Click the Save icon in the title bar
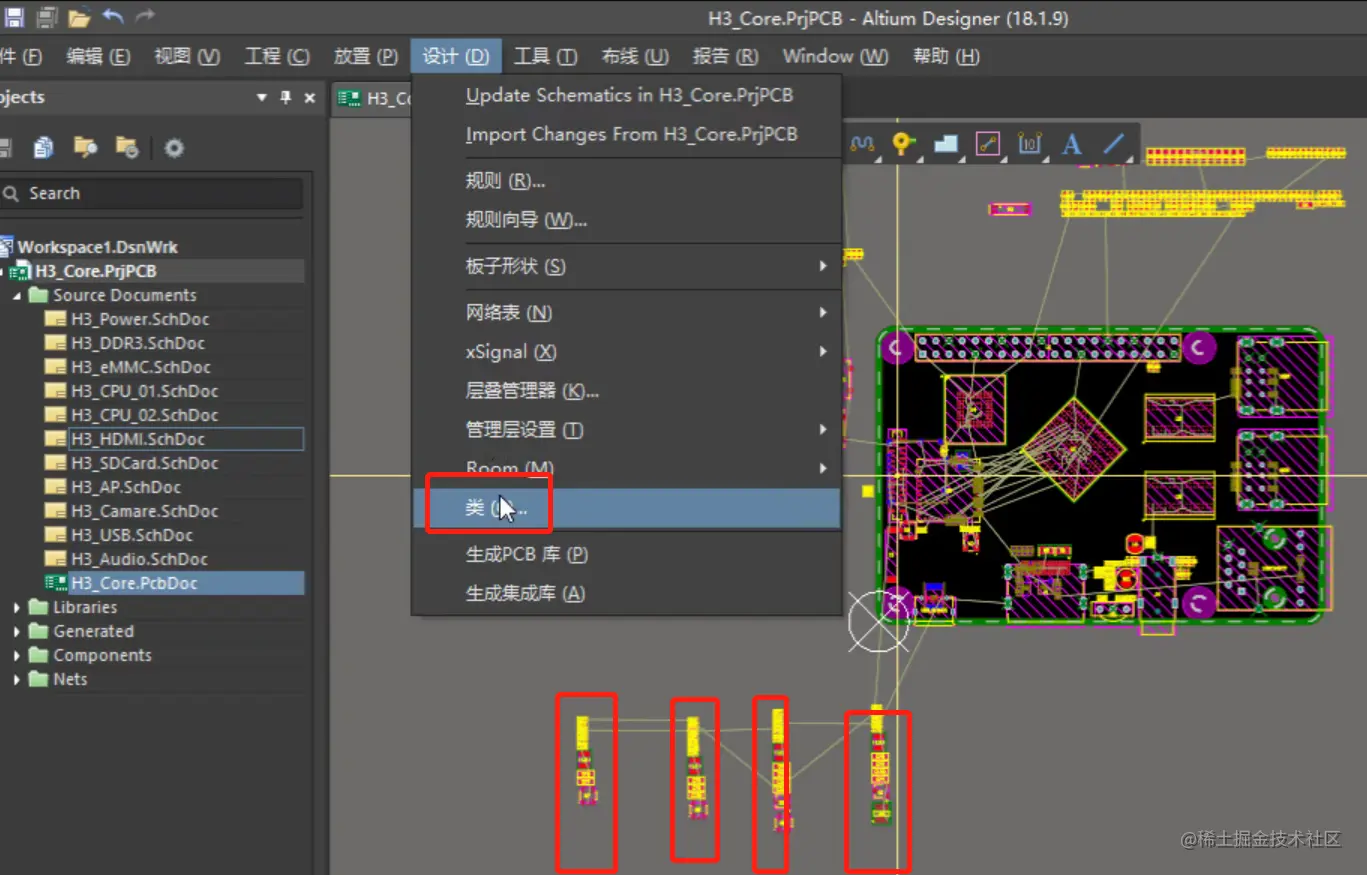 (x=14, y=16)
